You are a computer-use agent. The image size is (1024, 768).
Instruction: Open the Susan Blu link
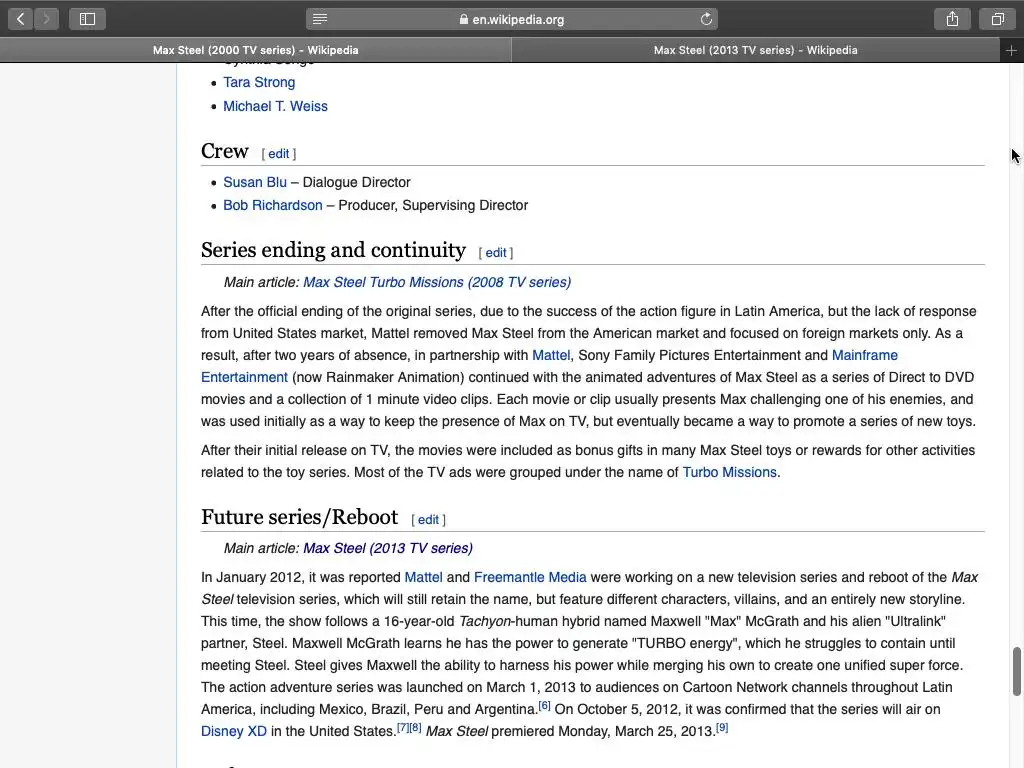(x=255, y=182)
